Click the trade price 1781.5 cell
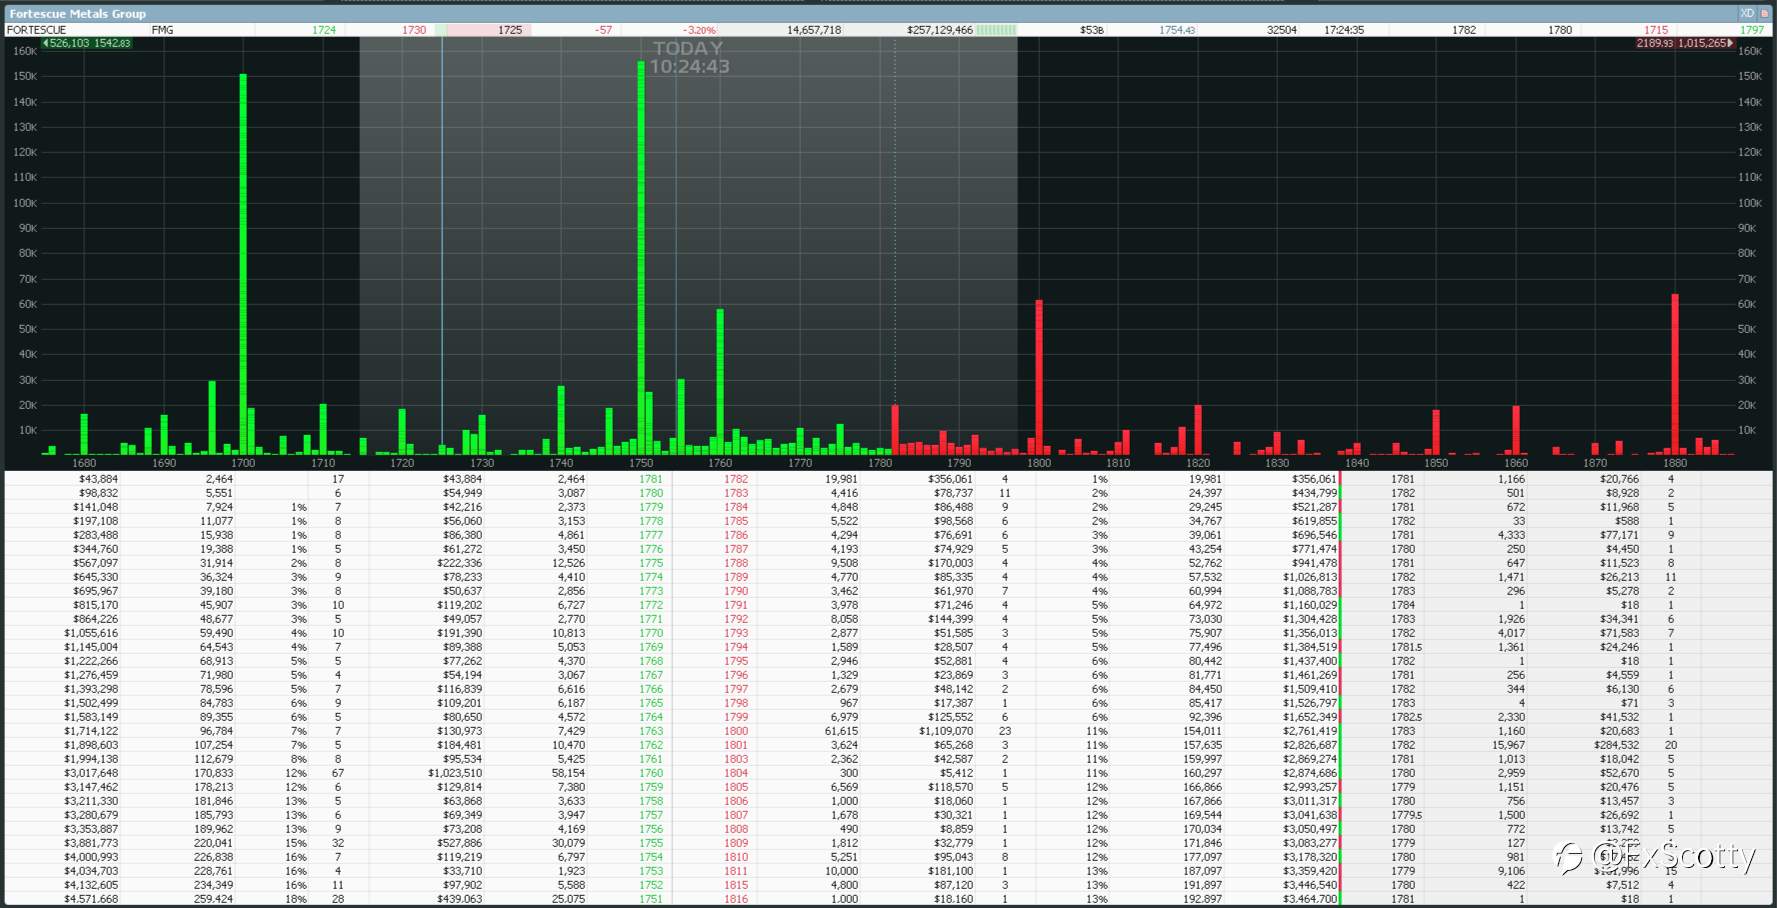The width and height of the screenshot is (1777, 908). coord(1406,647)
